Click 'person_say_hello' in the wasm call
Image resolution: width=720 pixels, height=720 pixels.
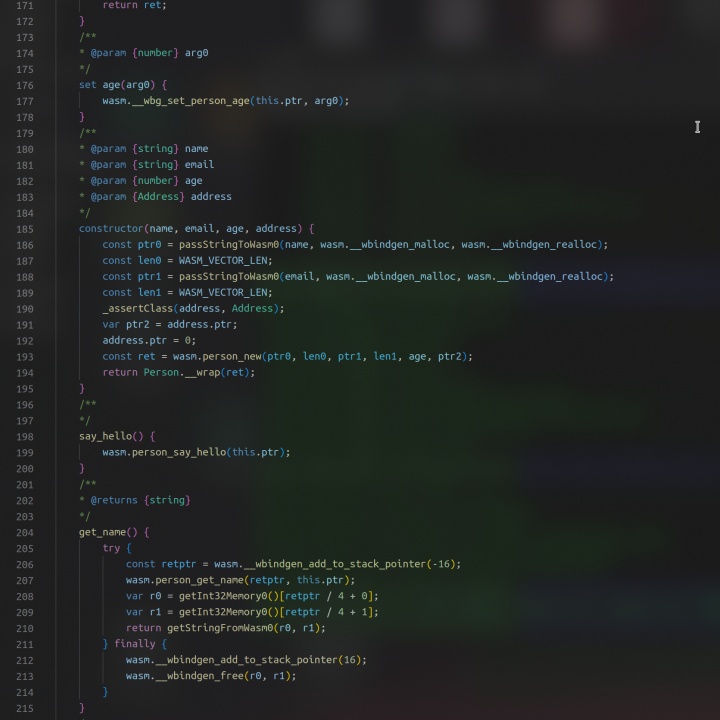(179, 452)
